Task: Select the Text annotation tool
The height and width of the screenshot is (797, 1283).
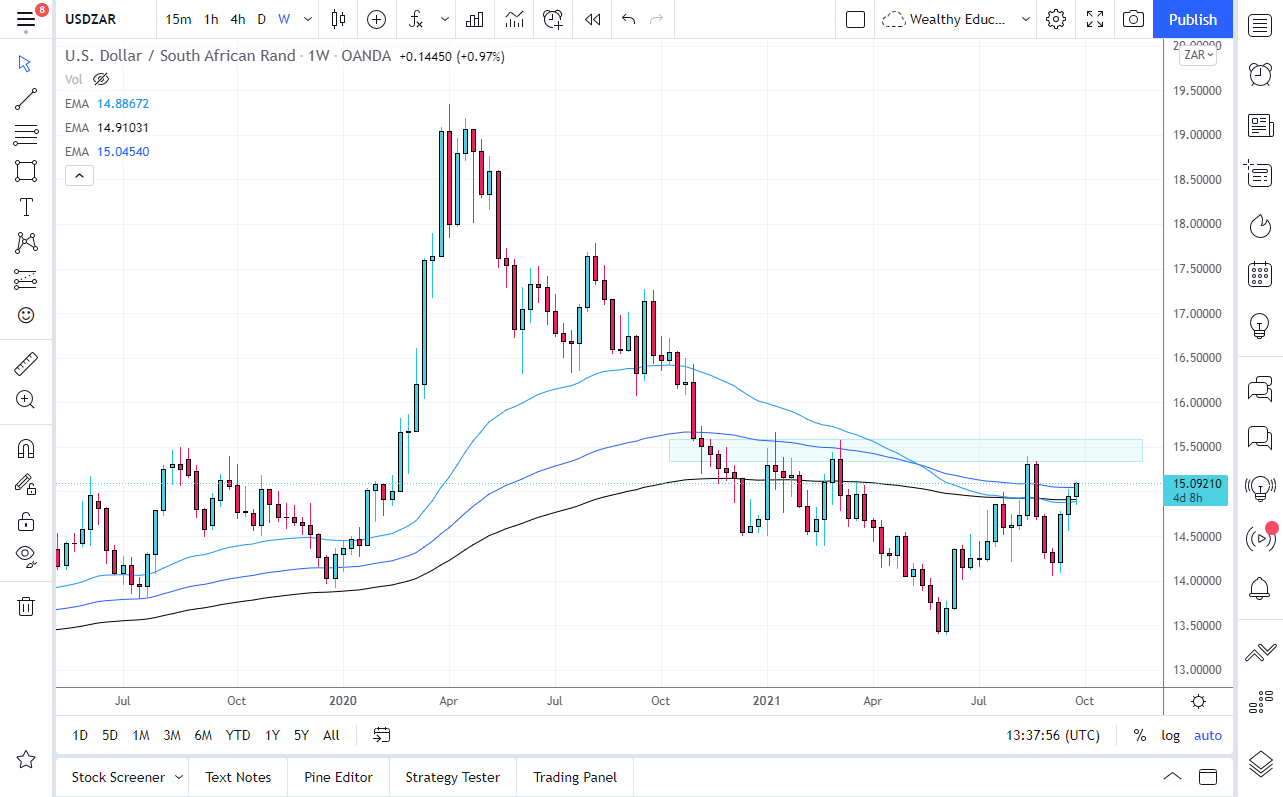Action: tap(25, 206)
